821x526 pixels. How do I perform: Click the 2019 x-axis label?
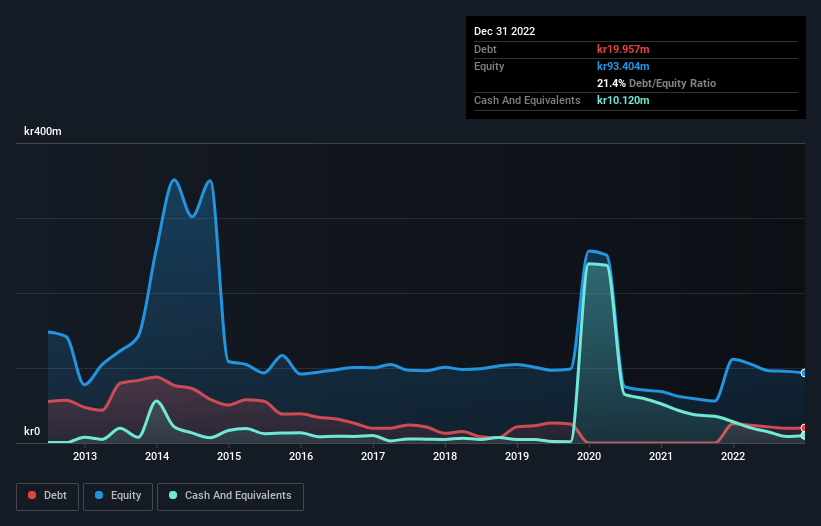(517, 456)
